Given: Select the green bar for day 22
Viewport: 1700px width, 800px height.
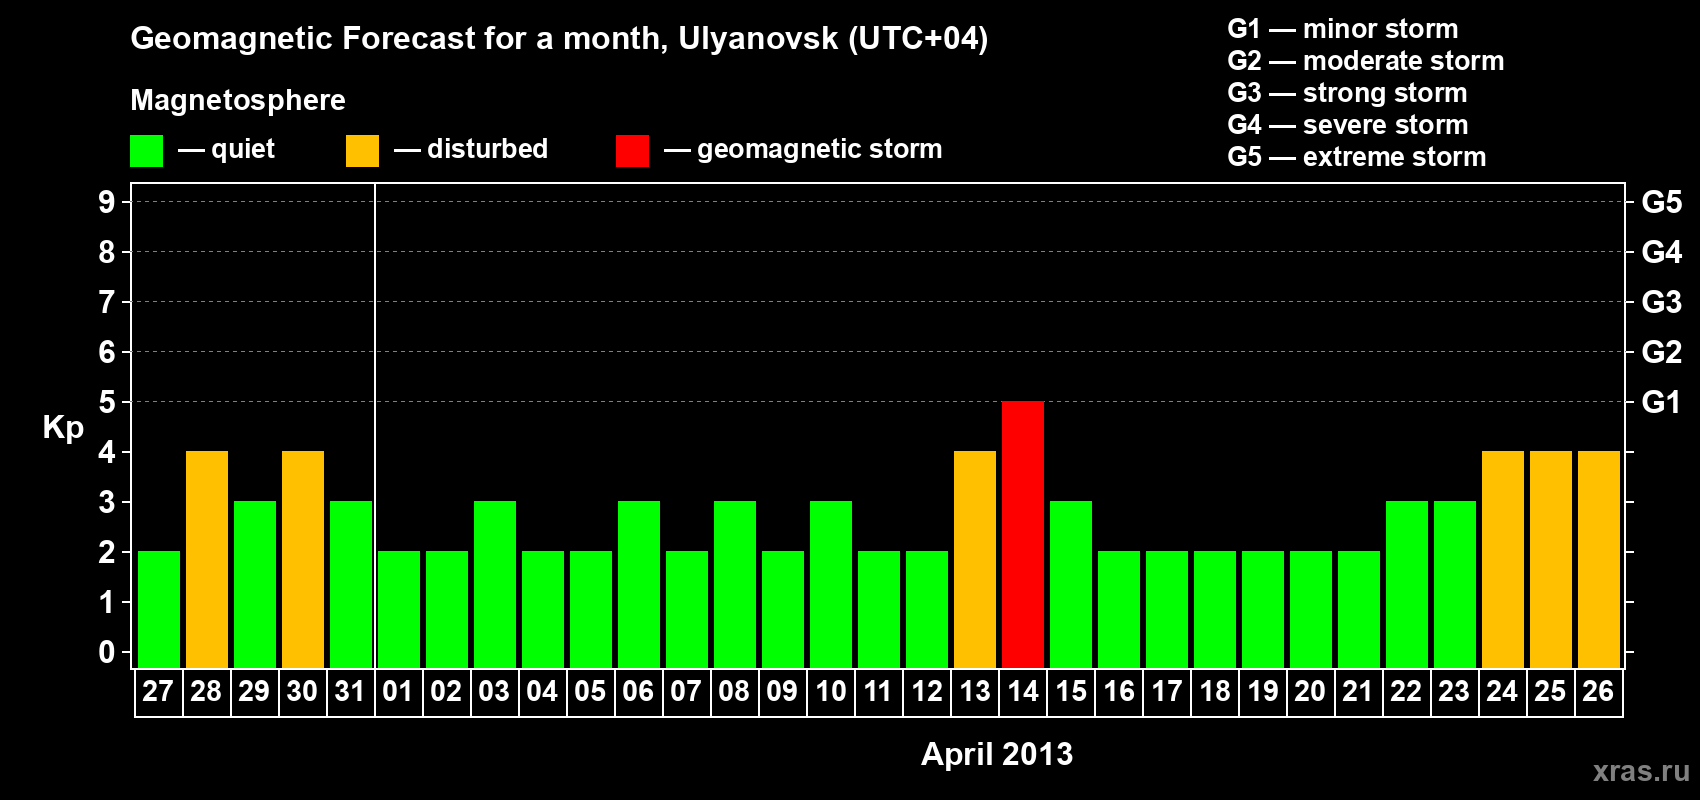Looking at the screenshot, I should pos(1407,585).
